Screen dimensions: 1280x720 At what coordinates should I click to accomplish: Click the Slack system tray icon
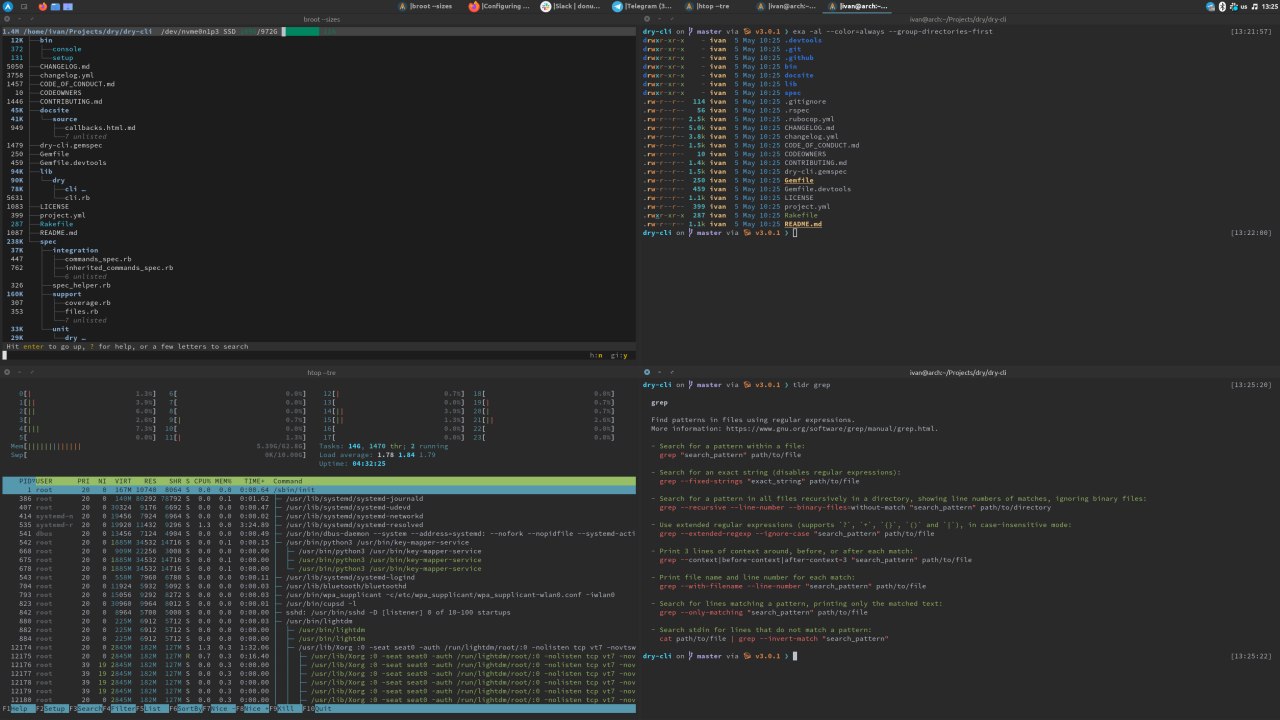click(1232, 6)
